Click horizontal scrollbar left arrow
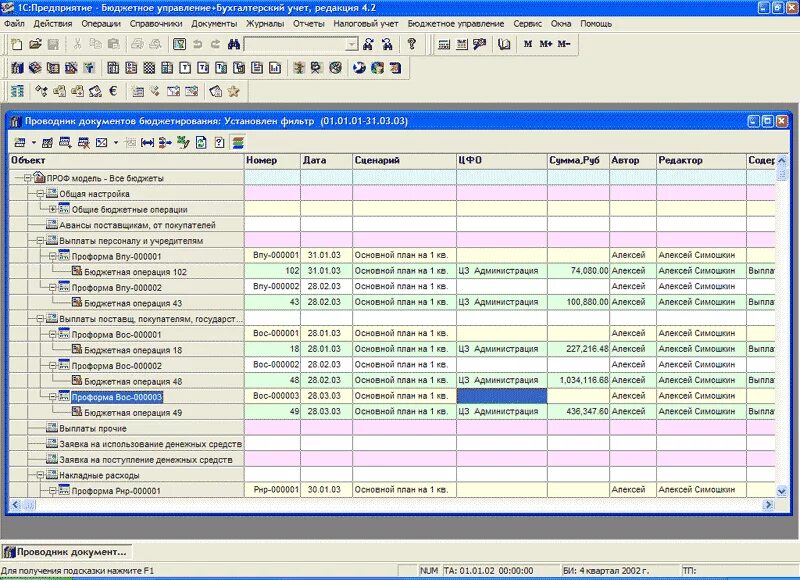 (x=15, y=505)
